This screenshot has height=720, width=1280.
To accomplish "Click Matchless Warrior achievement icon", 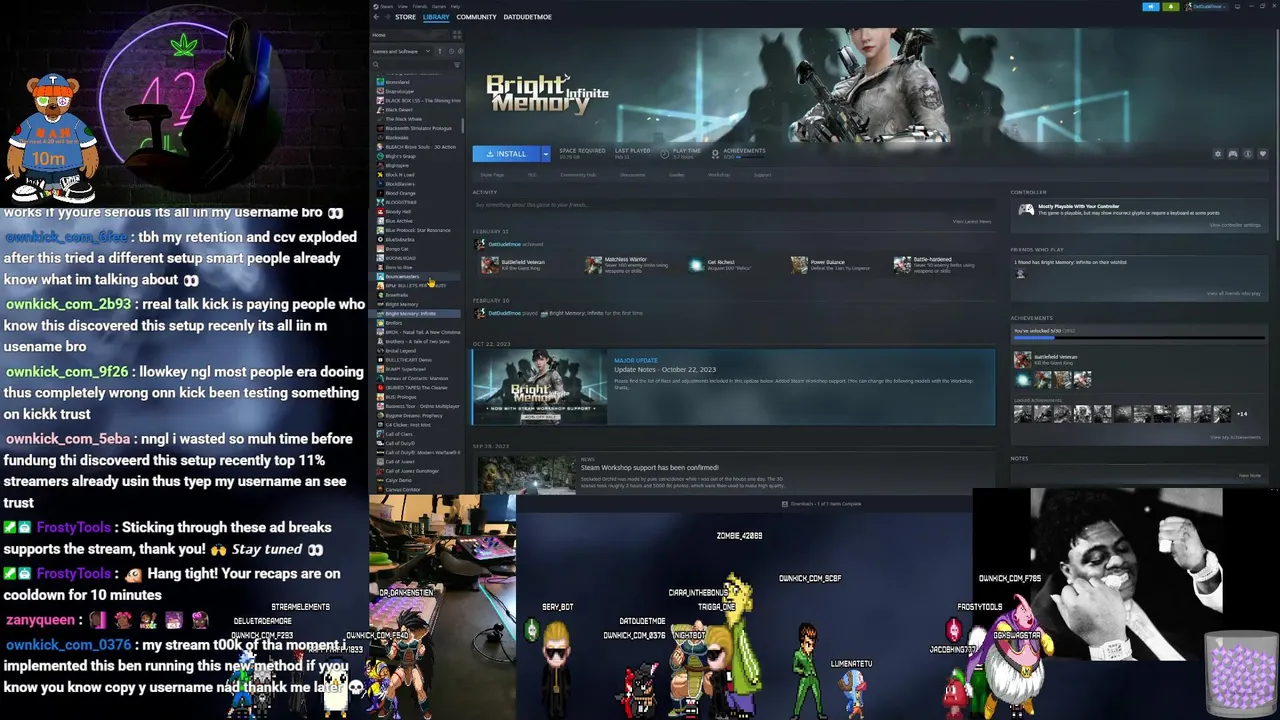I will click(x=594, y=264).
